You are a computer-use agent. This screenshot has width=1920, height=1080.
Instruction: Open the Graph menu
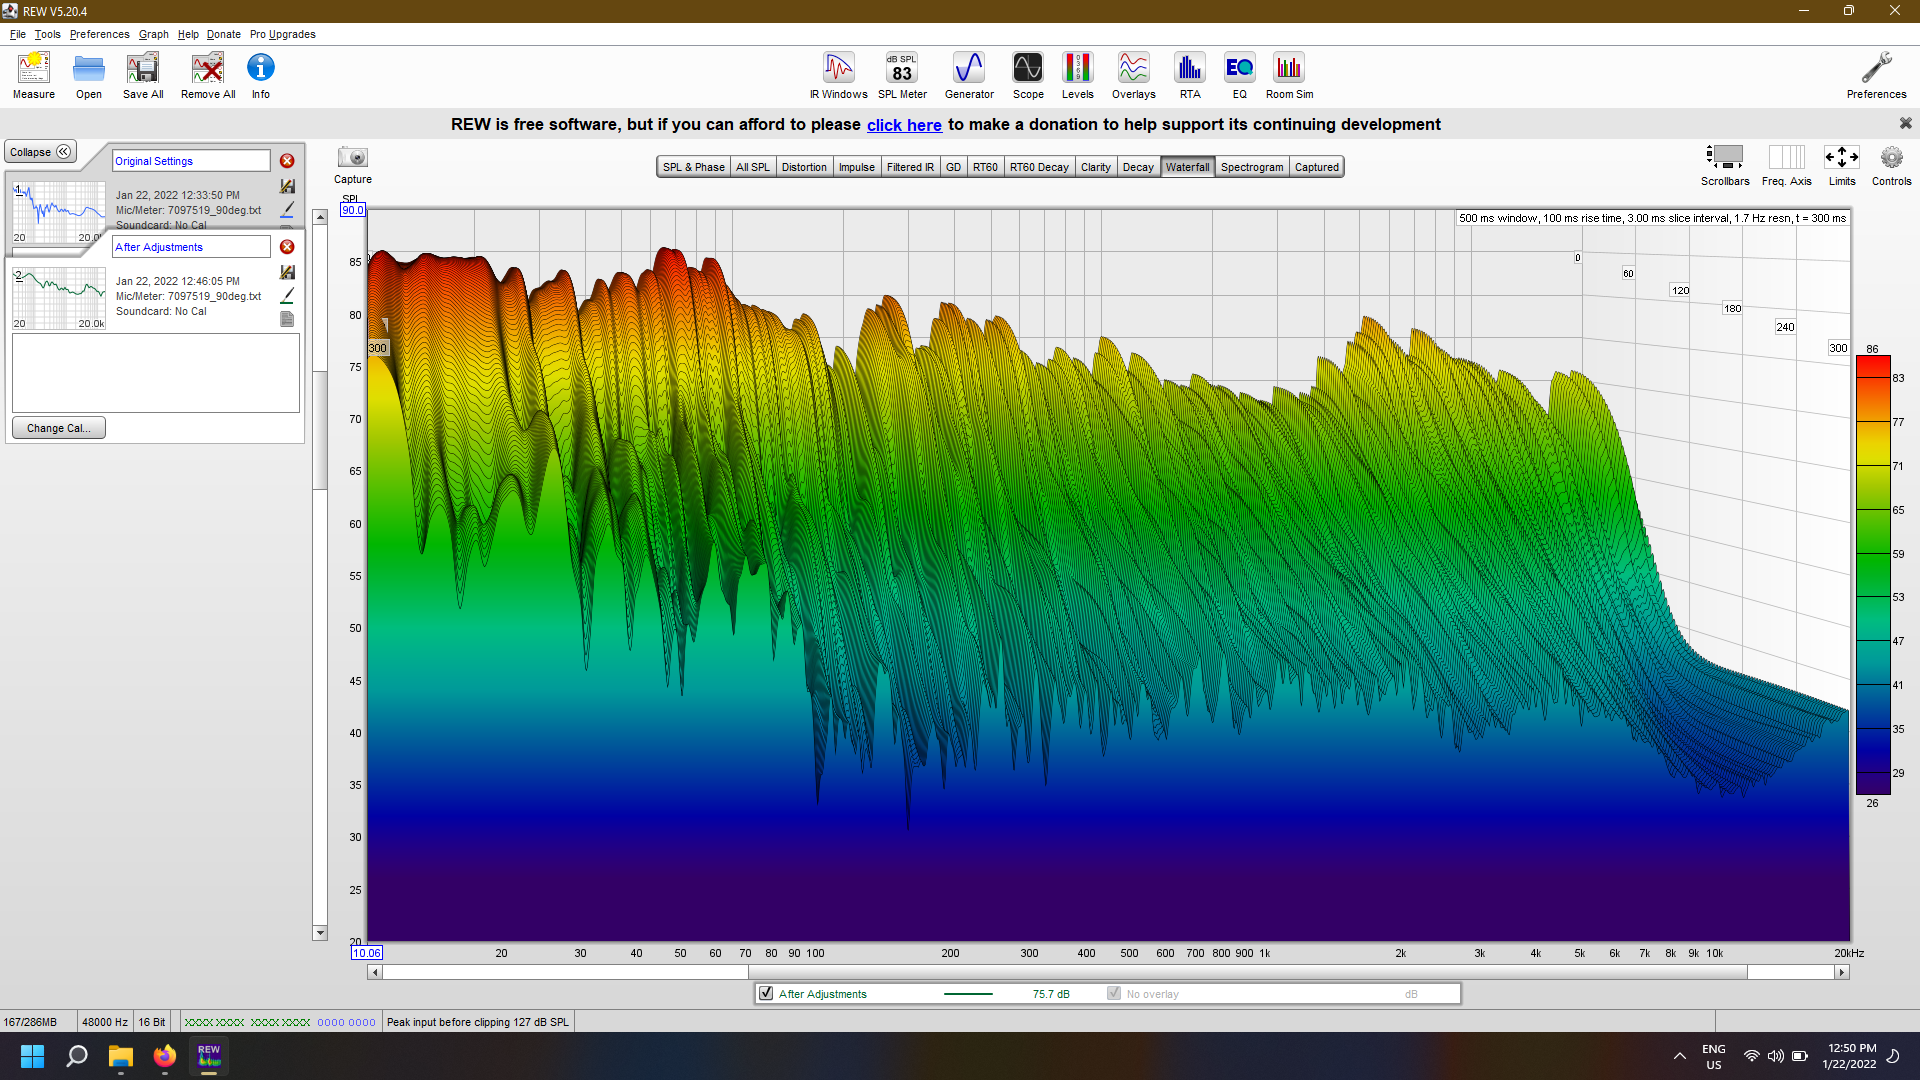pyautogui.click(x=153, y=34)
